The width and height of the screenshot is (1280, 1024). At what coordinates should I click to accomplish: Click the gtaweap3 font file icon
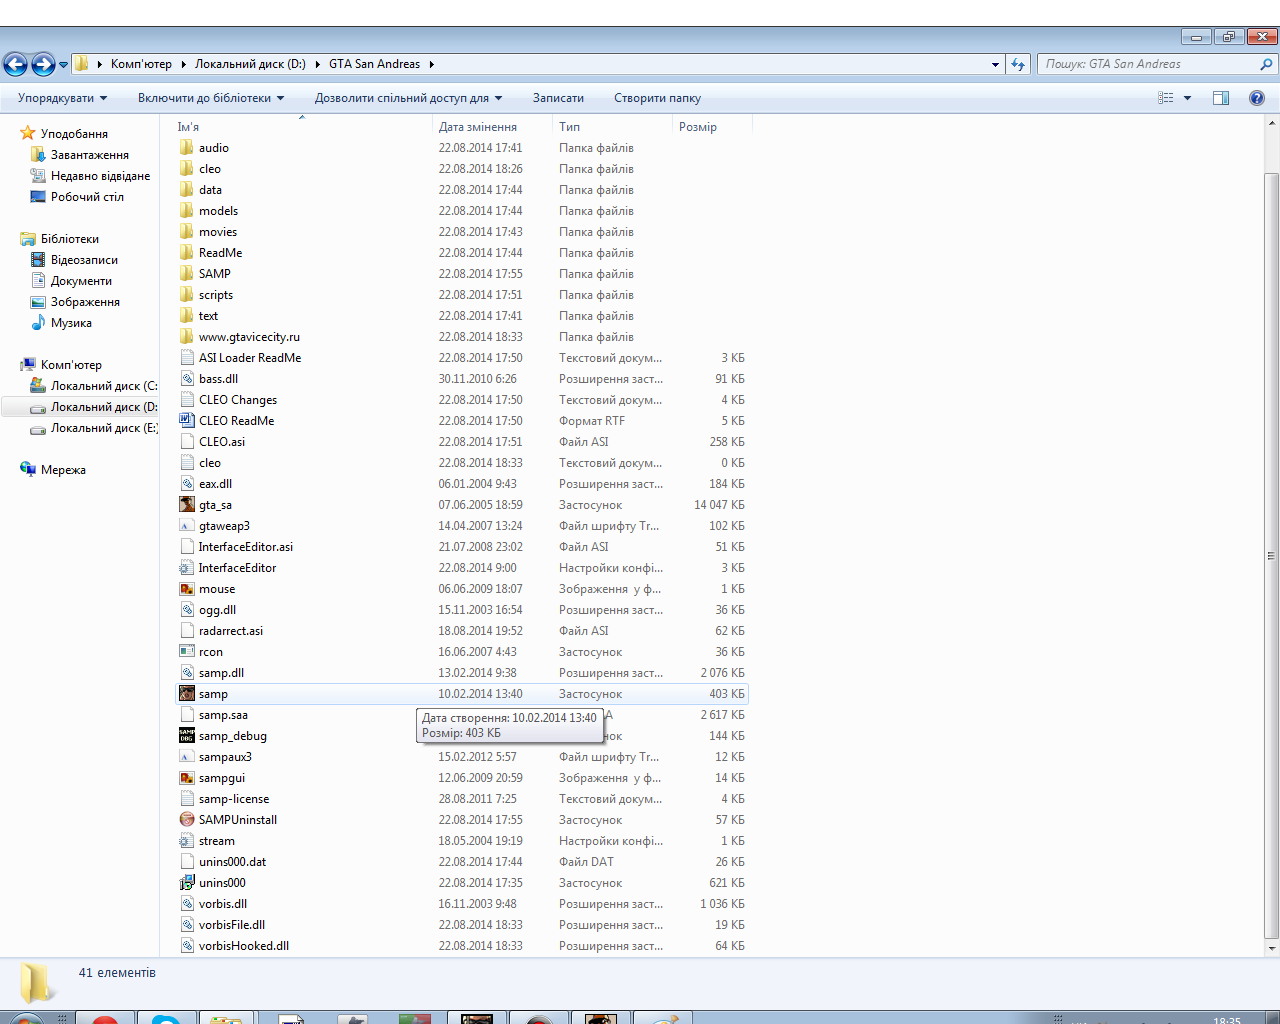coord(187,526)
